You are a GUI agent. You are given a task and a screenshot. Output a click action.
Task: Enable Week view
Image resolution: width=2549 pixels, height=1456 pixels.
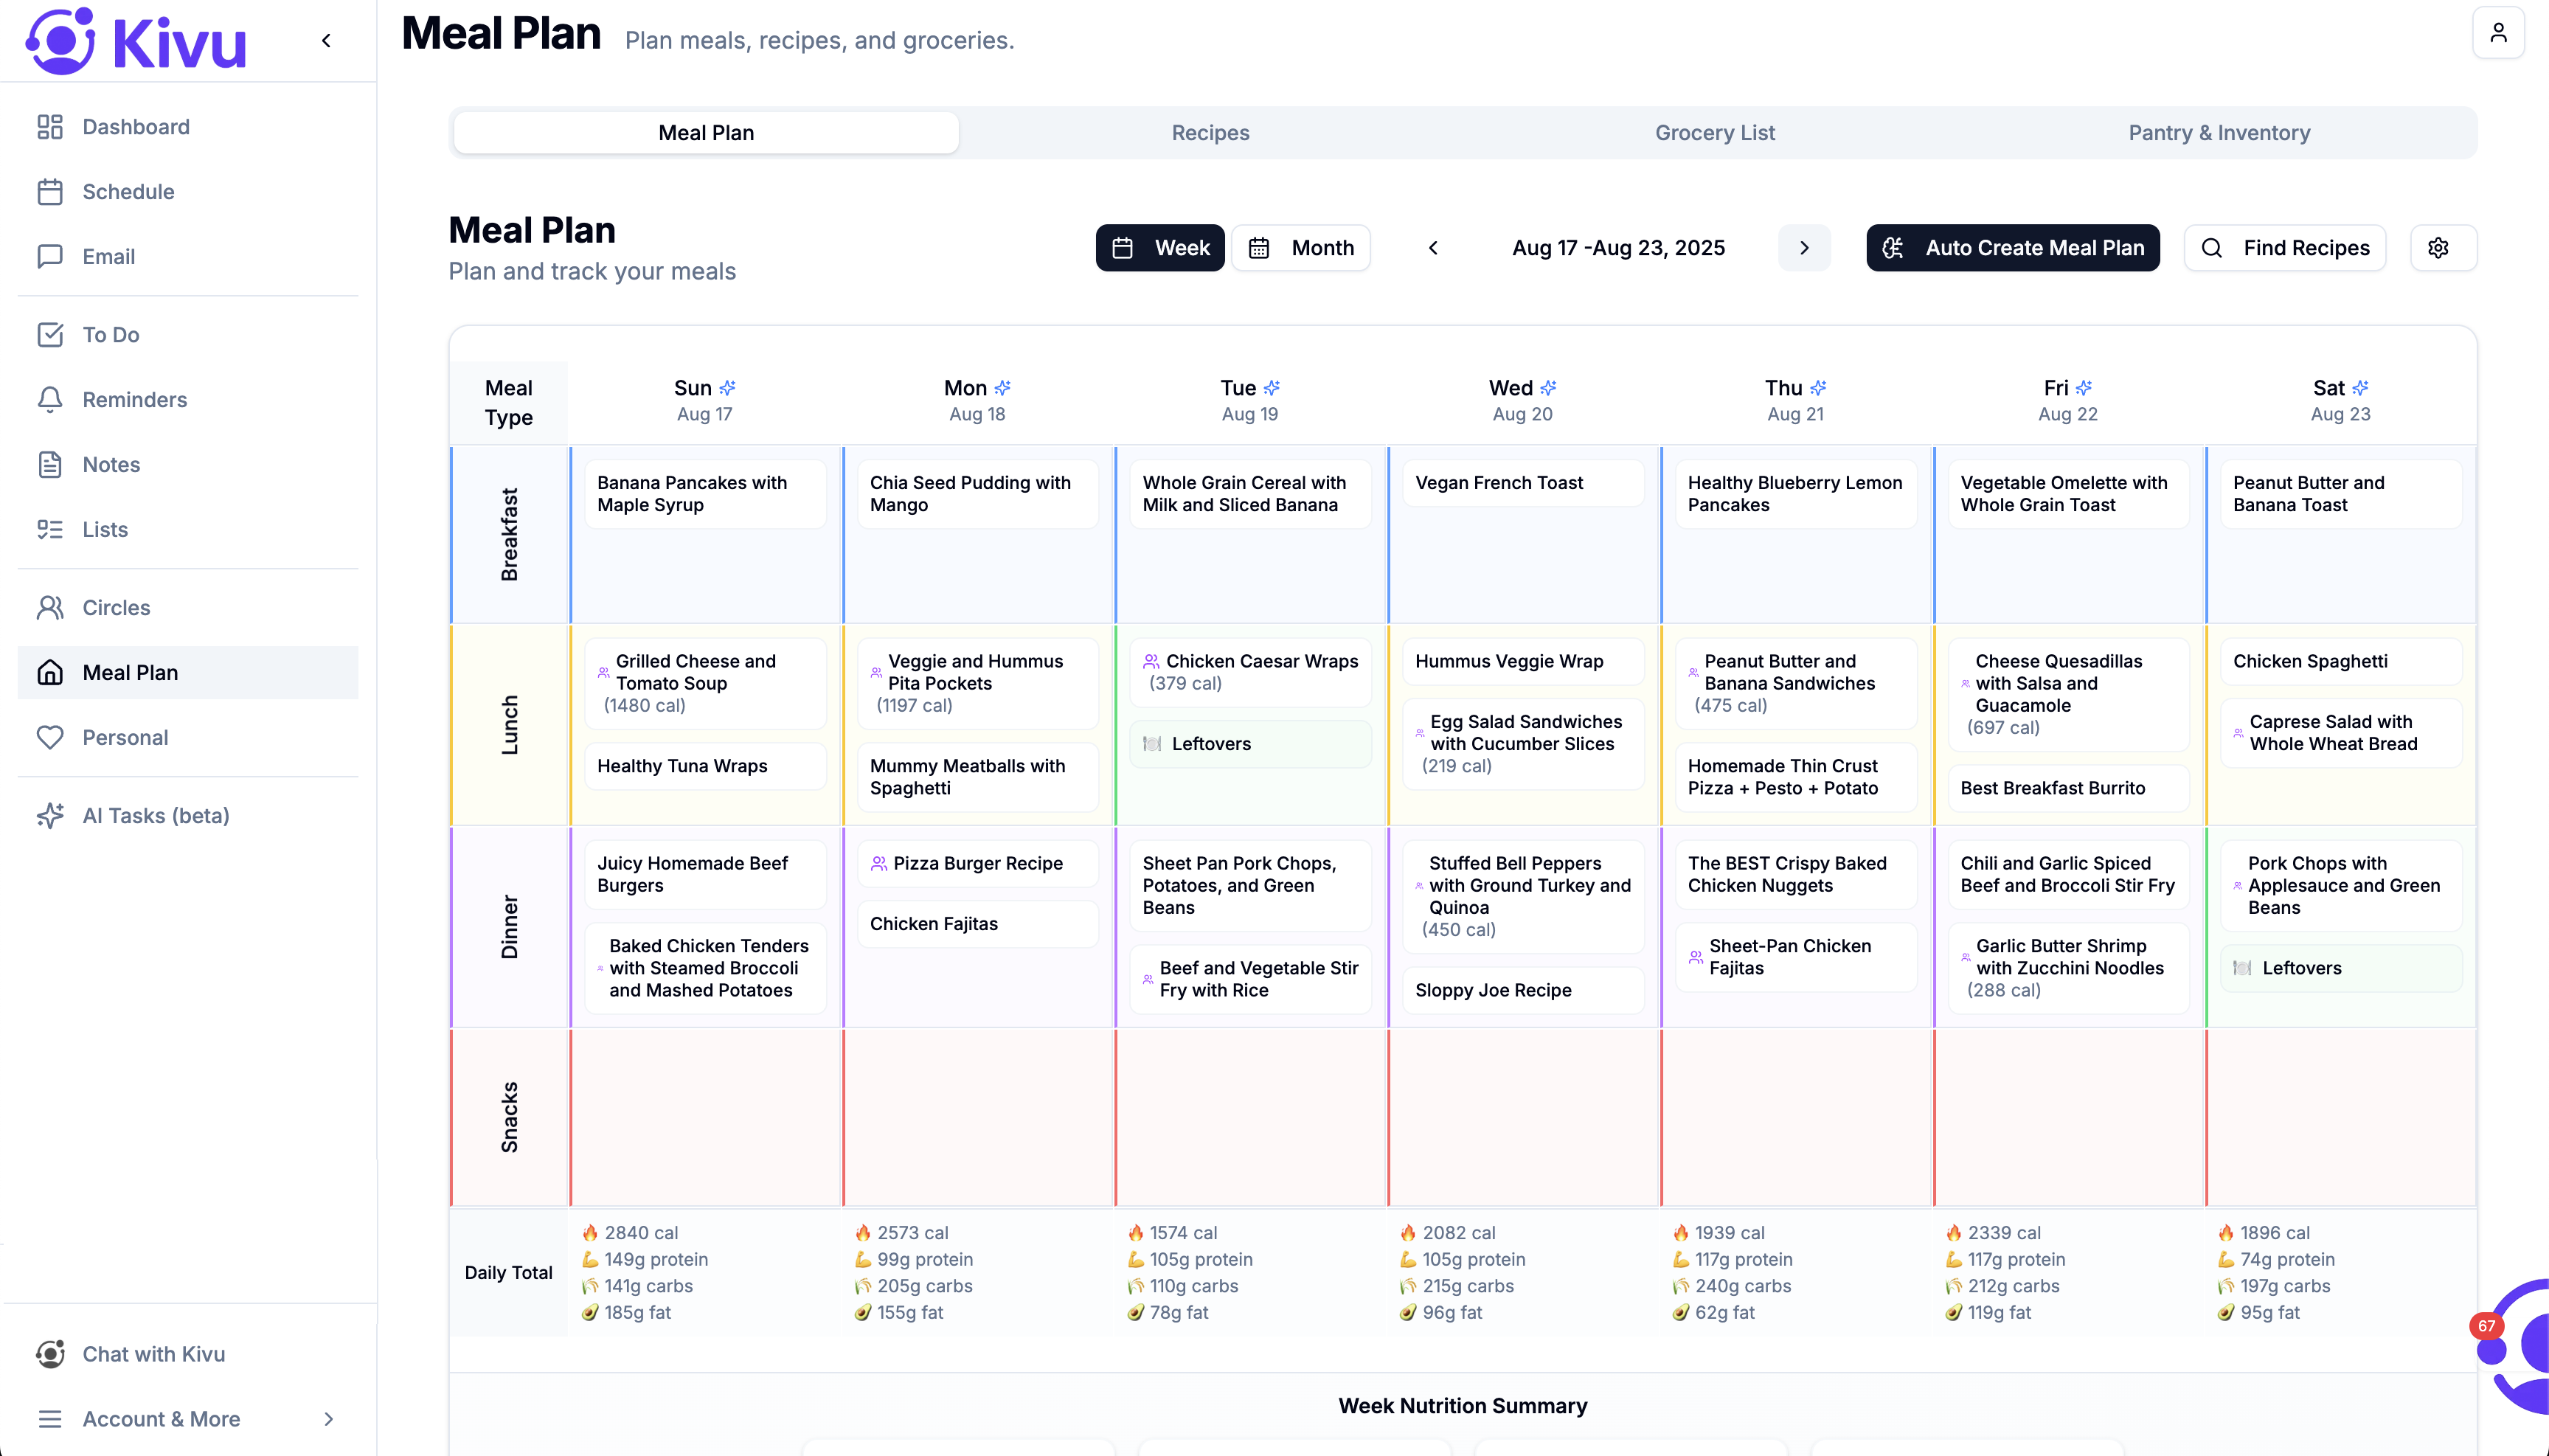1159,247
